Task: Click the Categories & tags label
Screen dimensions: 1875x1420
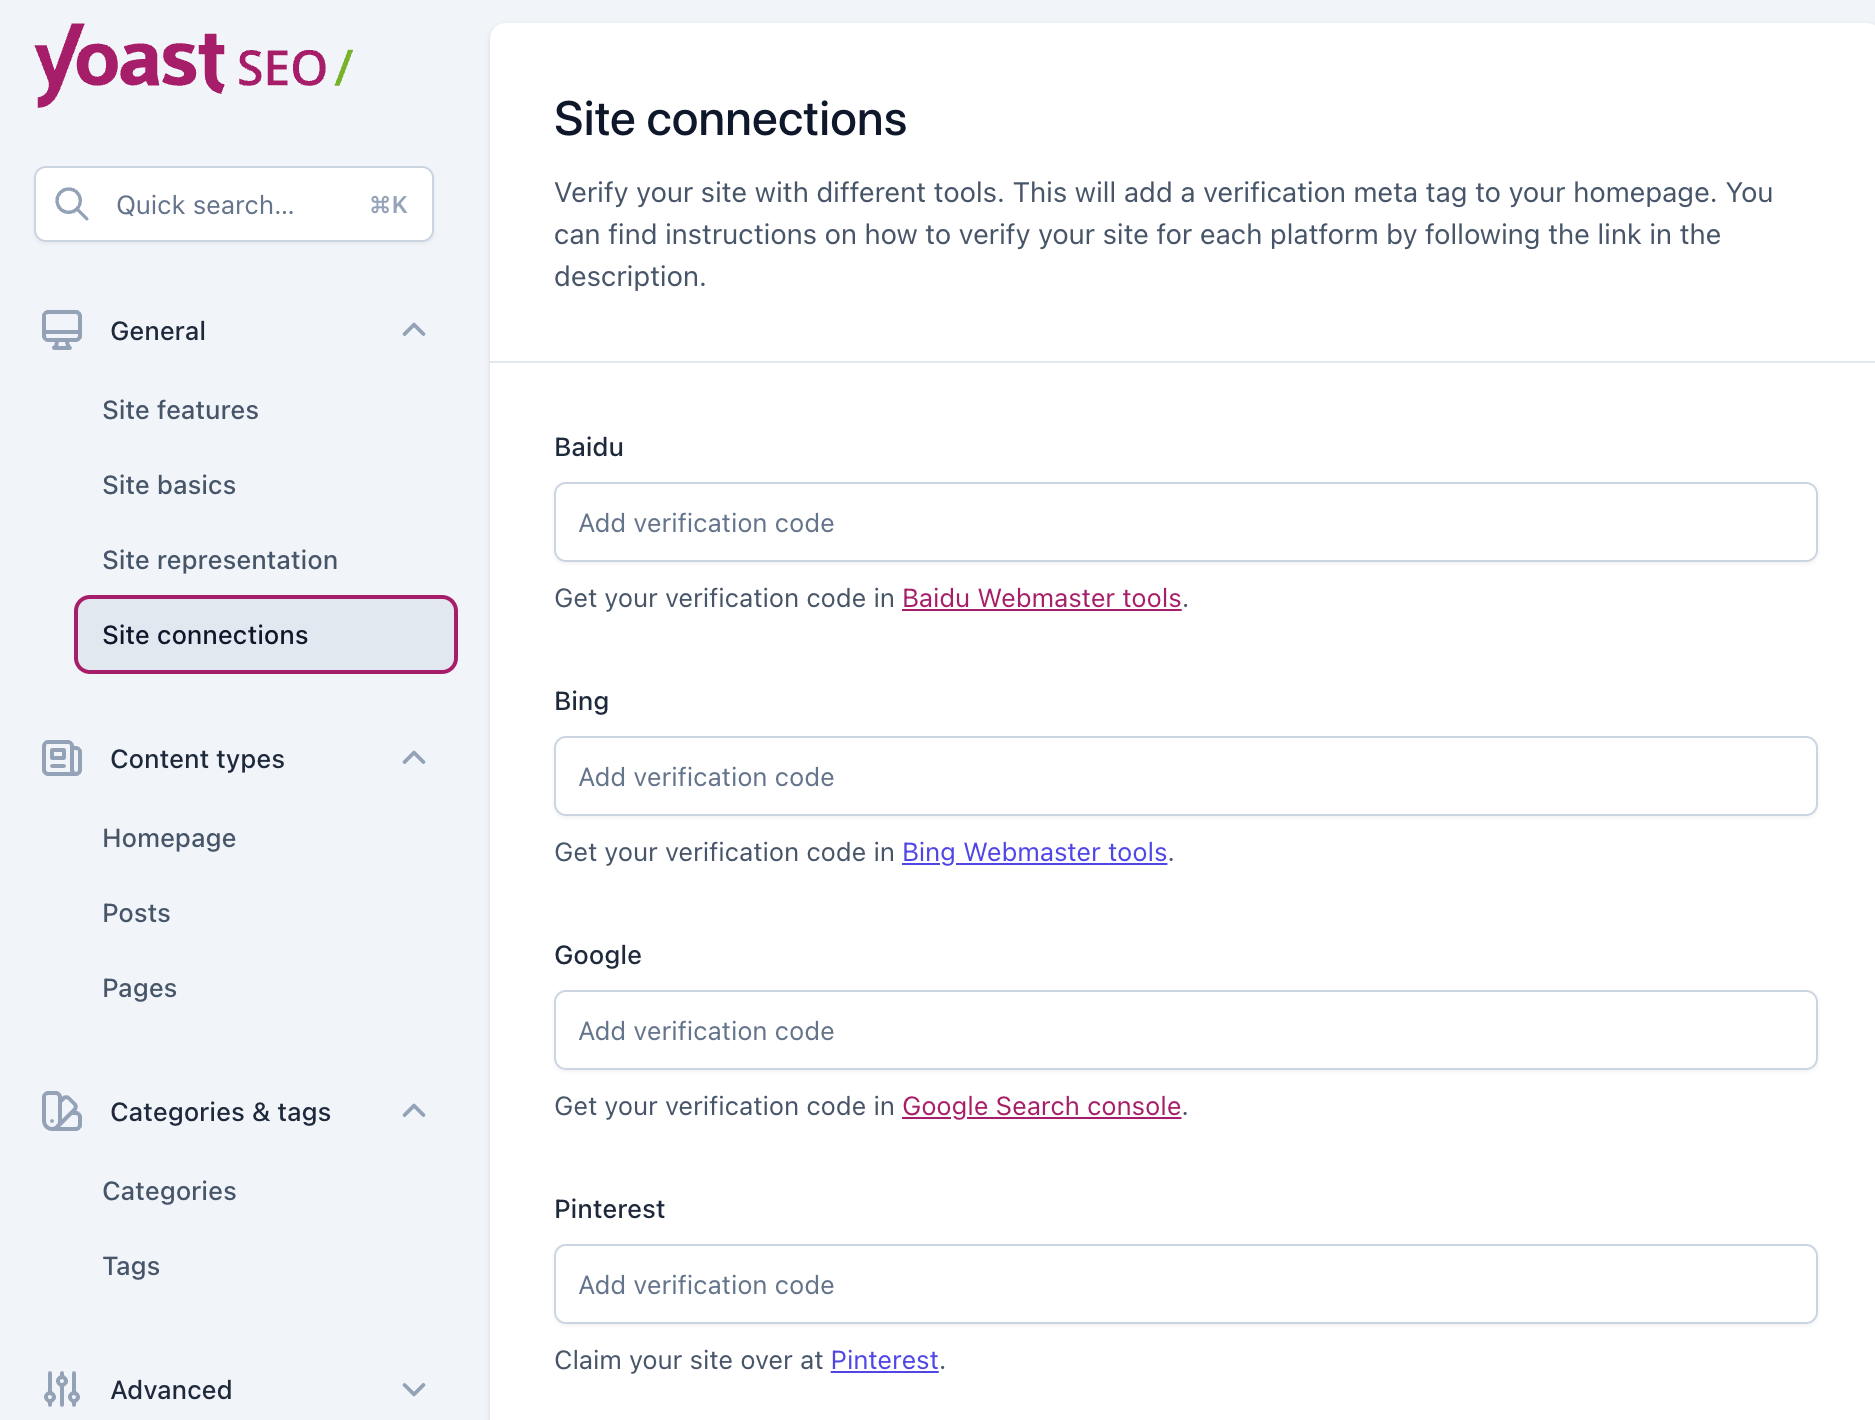Action: click(x=220, y=1112)
